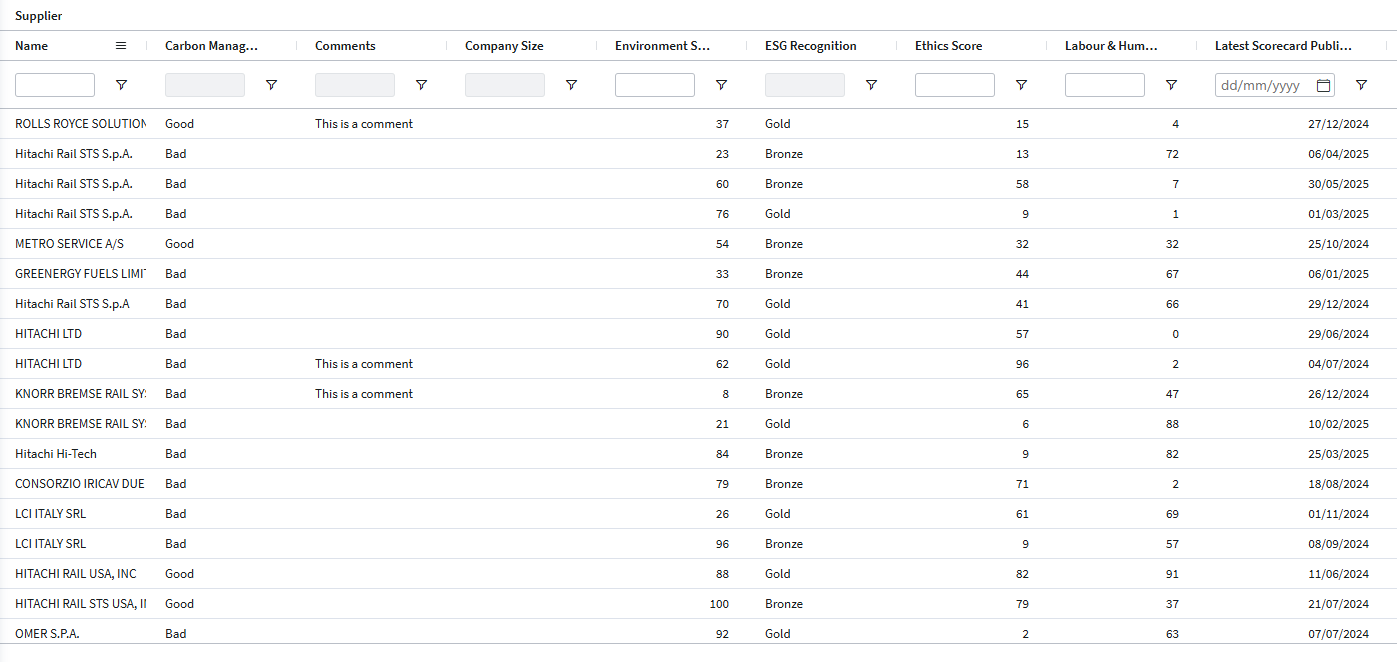1397x662 pixels.
Task: Click the date 27/12/2024
Action: click(x=1338, y=124)
